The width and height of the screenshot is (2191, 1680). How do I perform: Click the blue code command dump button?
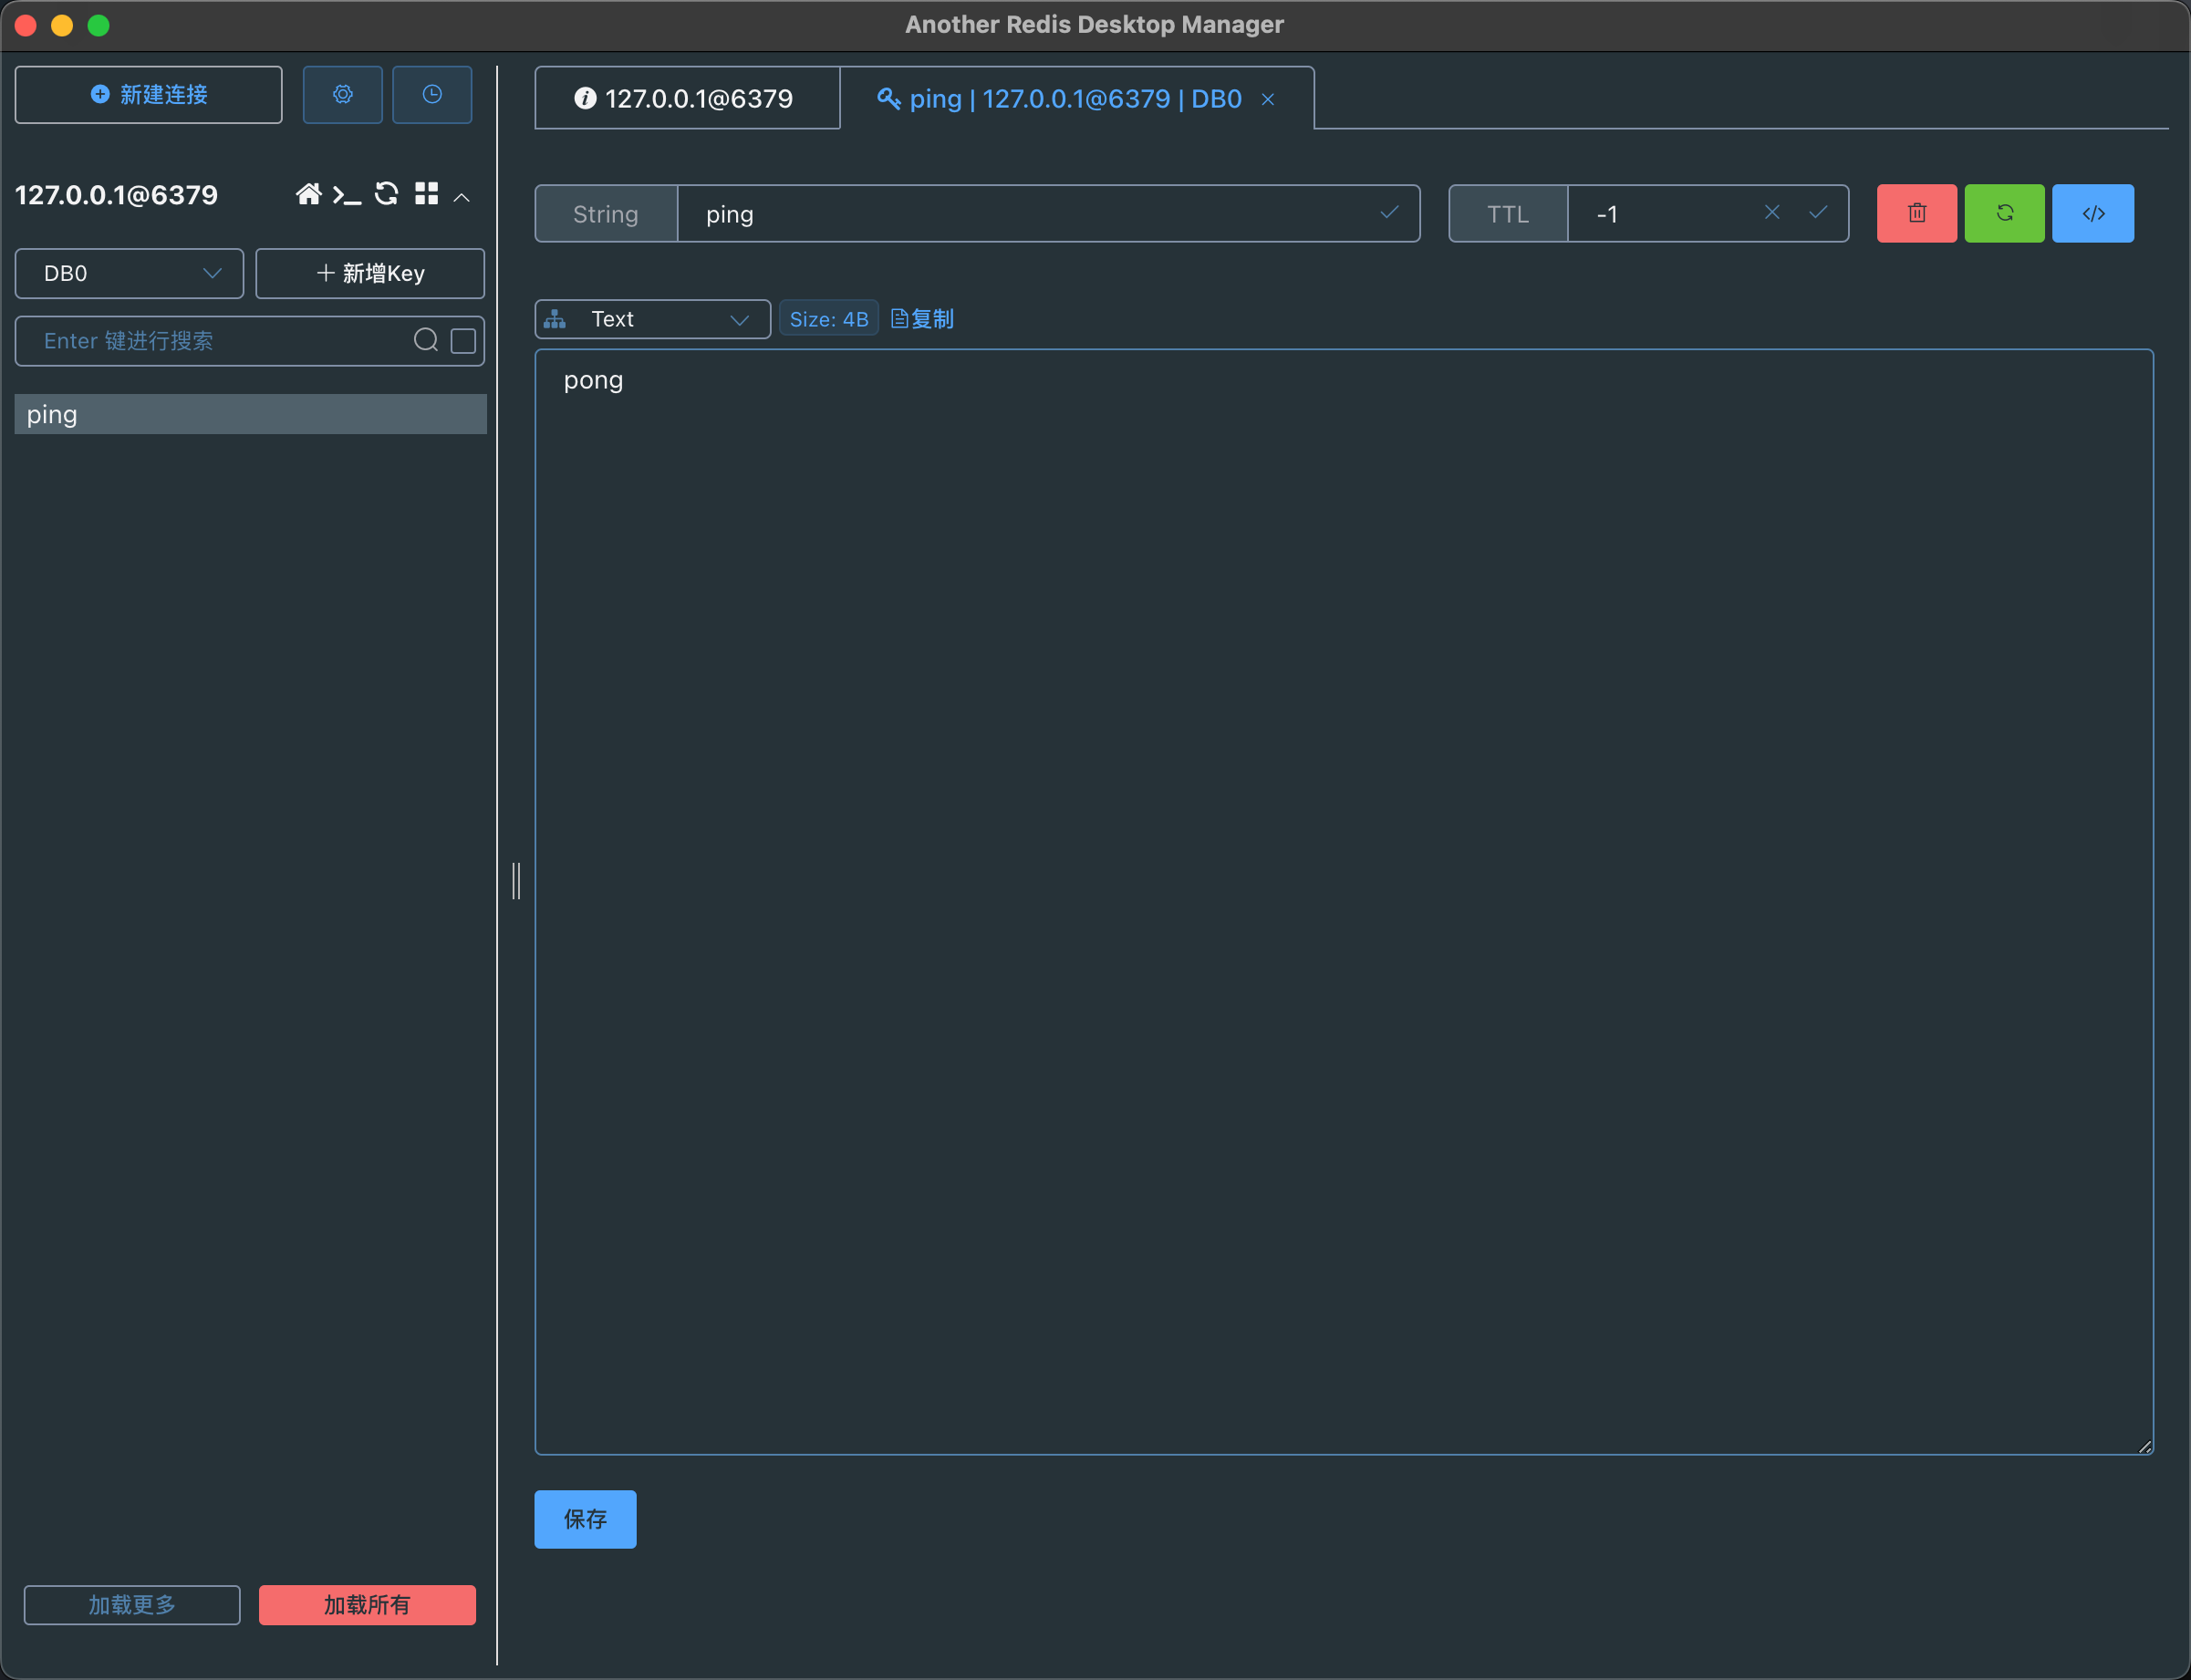click(2093, 213)
